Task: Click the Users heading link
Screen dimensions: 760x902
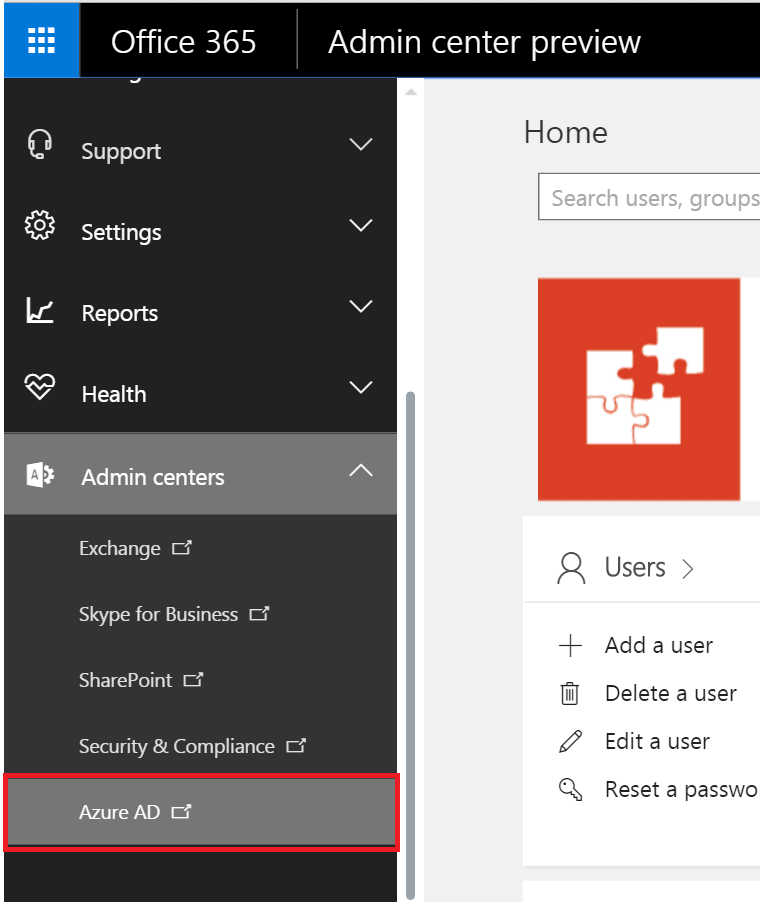Action: click(x=635, y=567)
